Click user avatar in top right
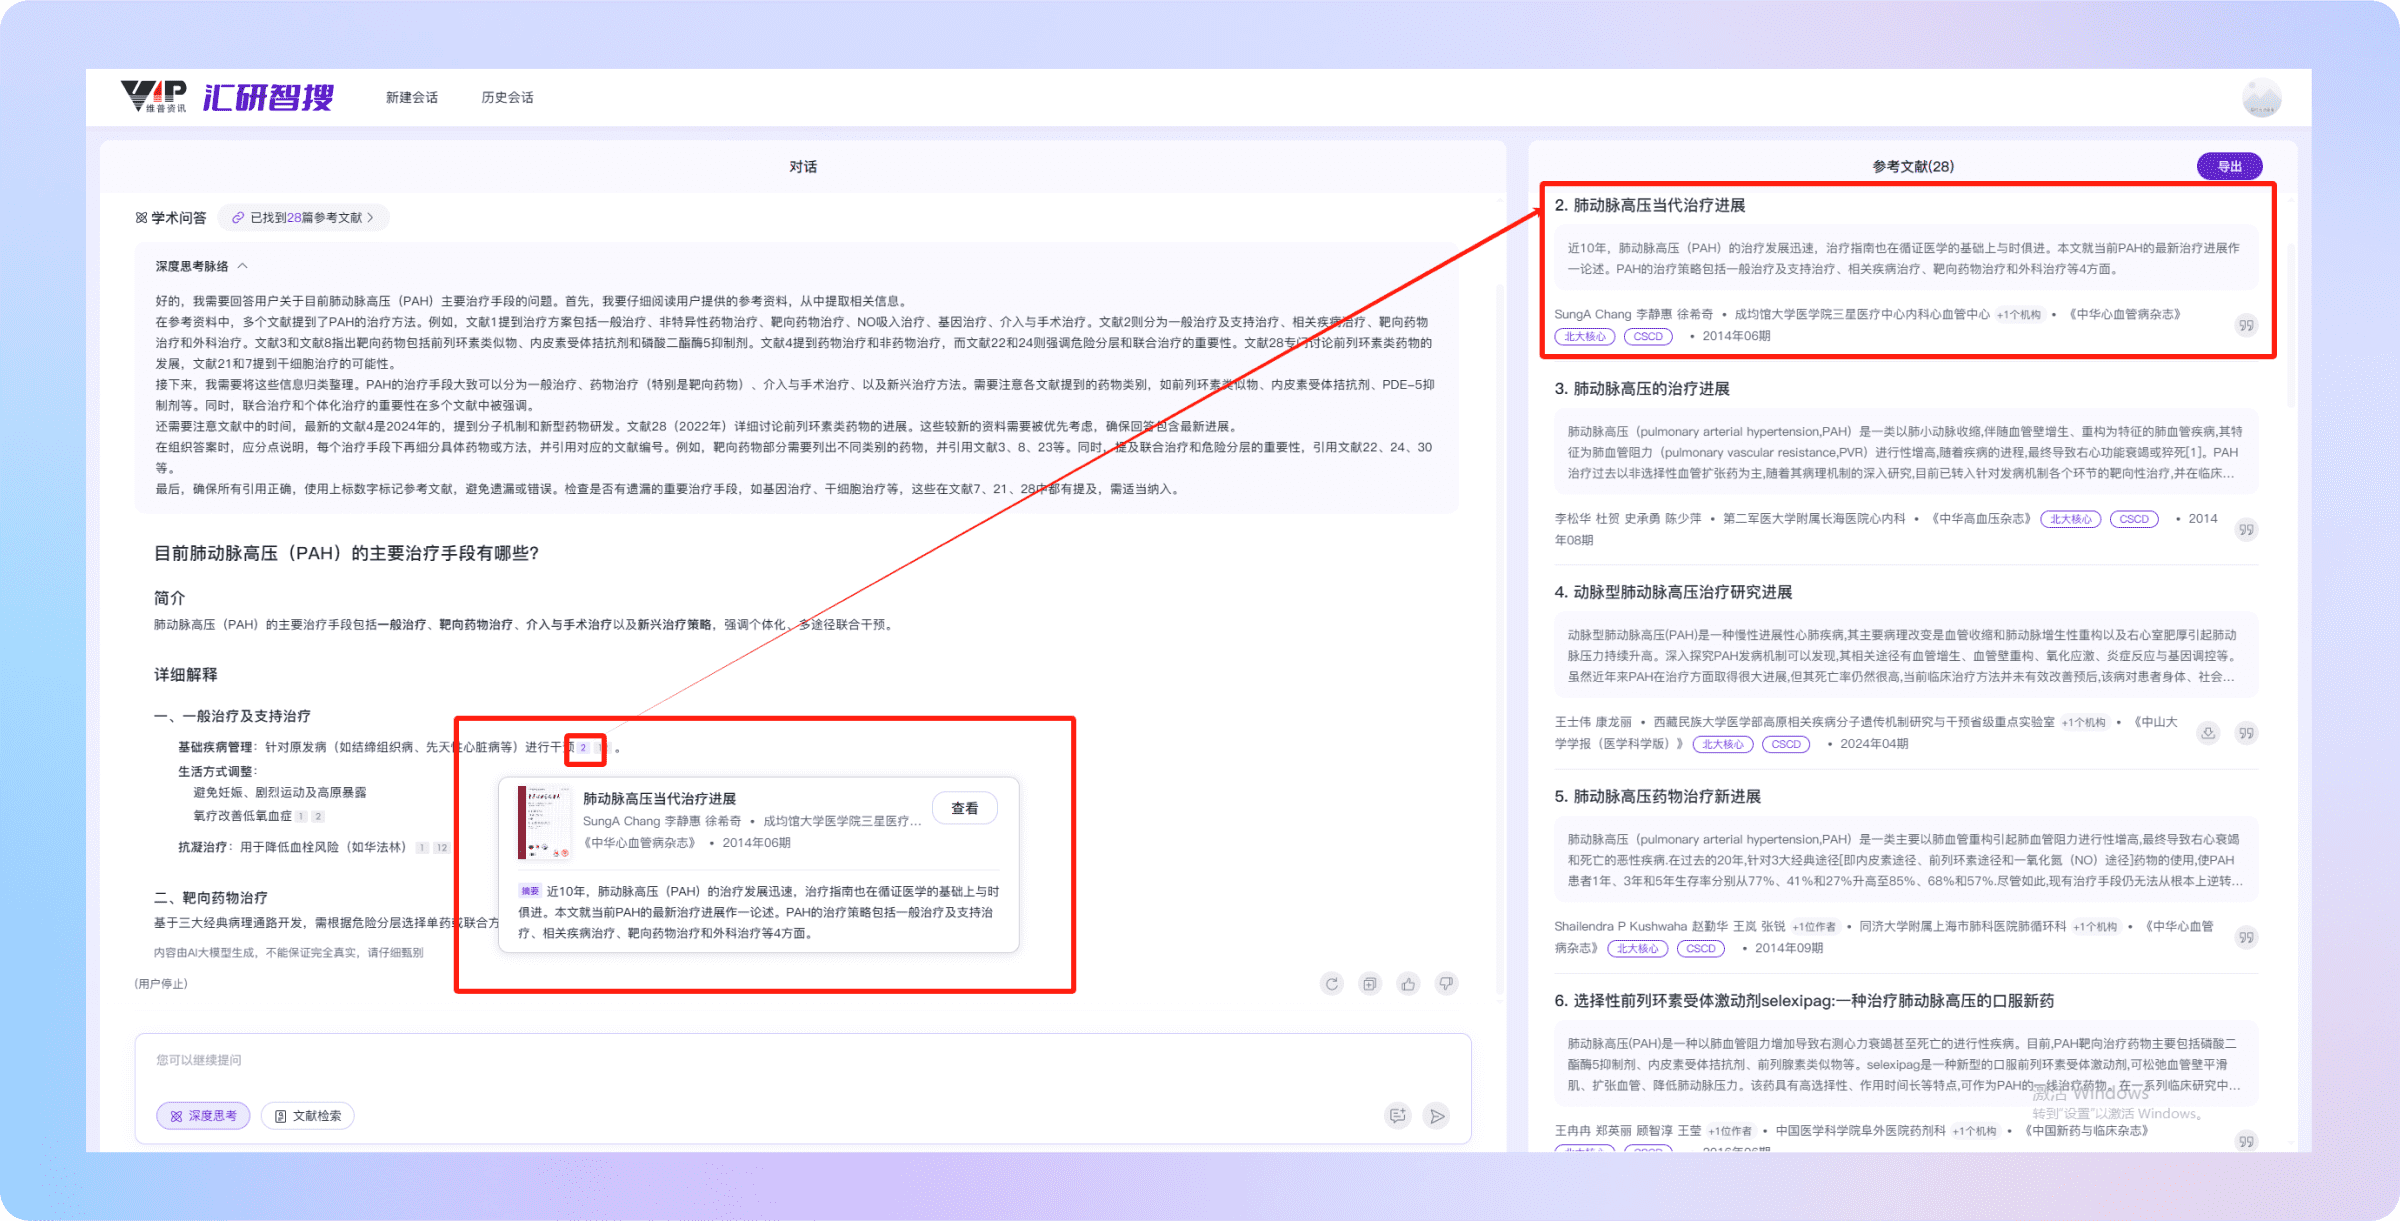This screenshot has width=2400, height=1221. 2261,98
